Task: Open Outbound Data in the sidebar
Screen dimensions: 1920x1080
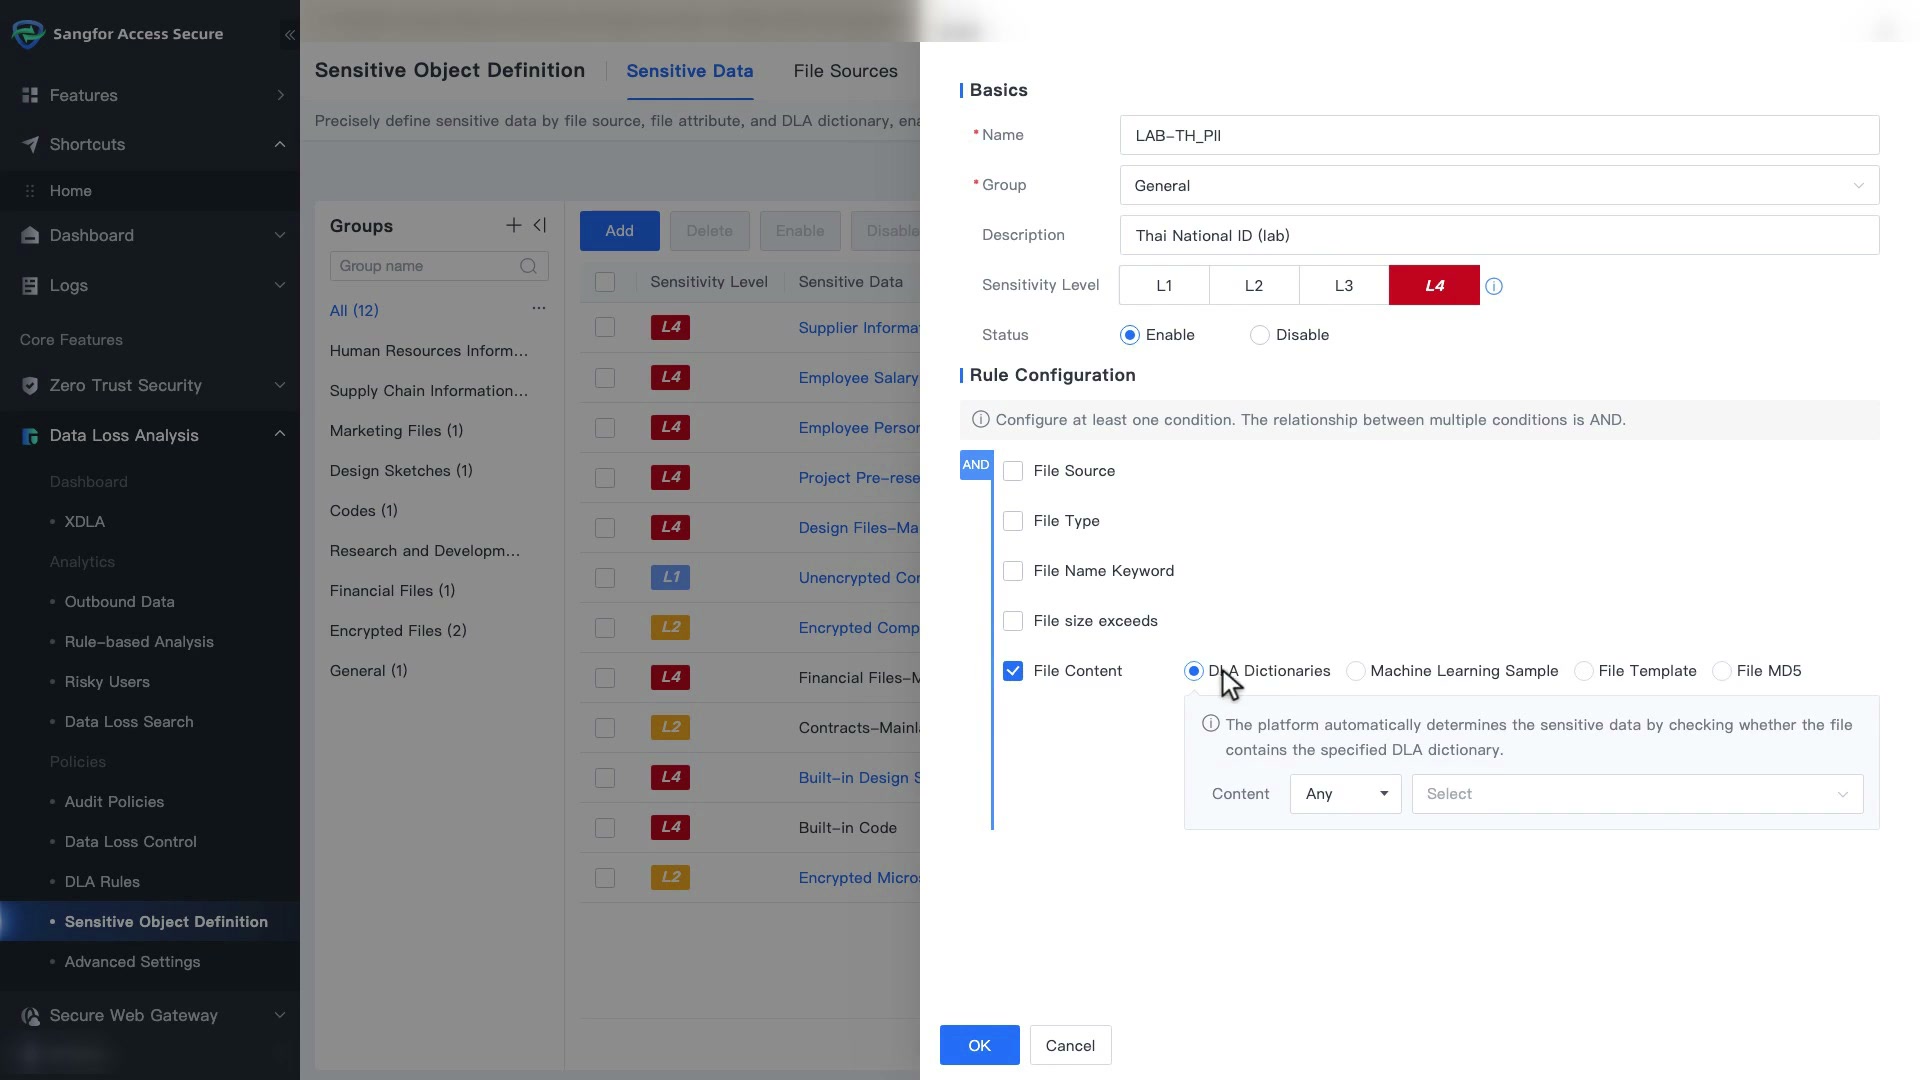Action: (x=119, y=602)
